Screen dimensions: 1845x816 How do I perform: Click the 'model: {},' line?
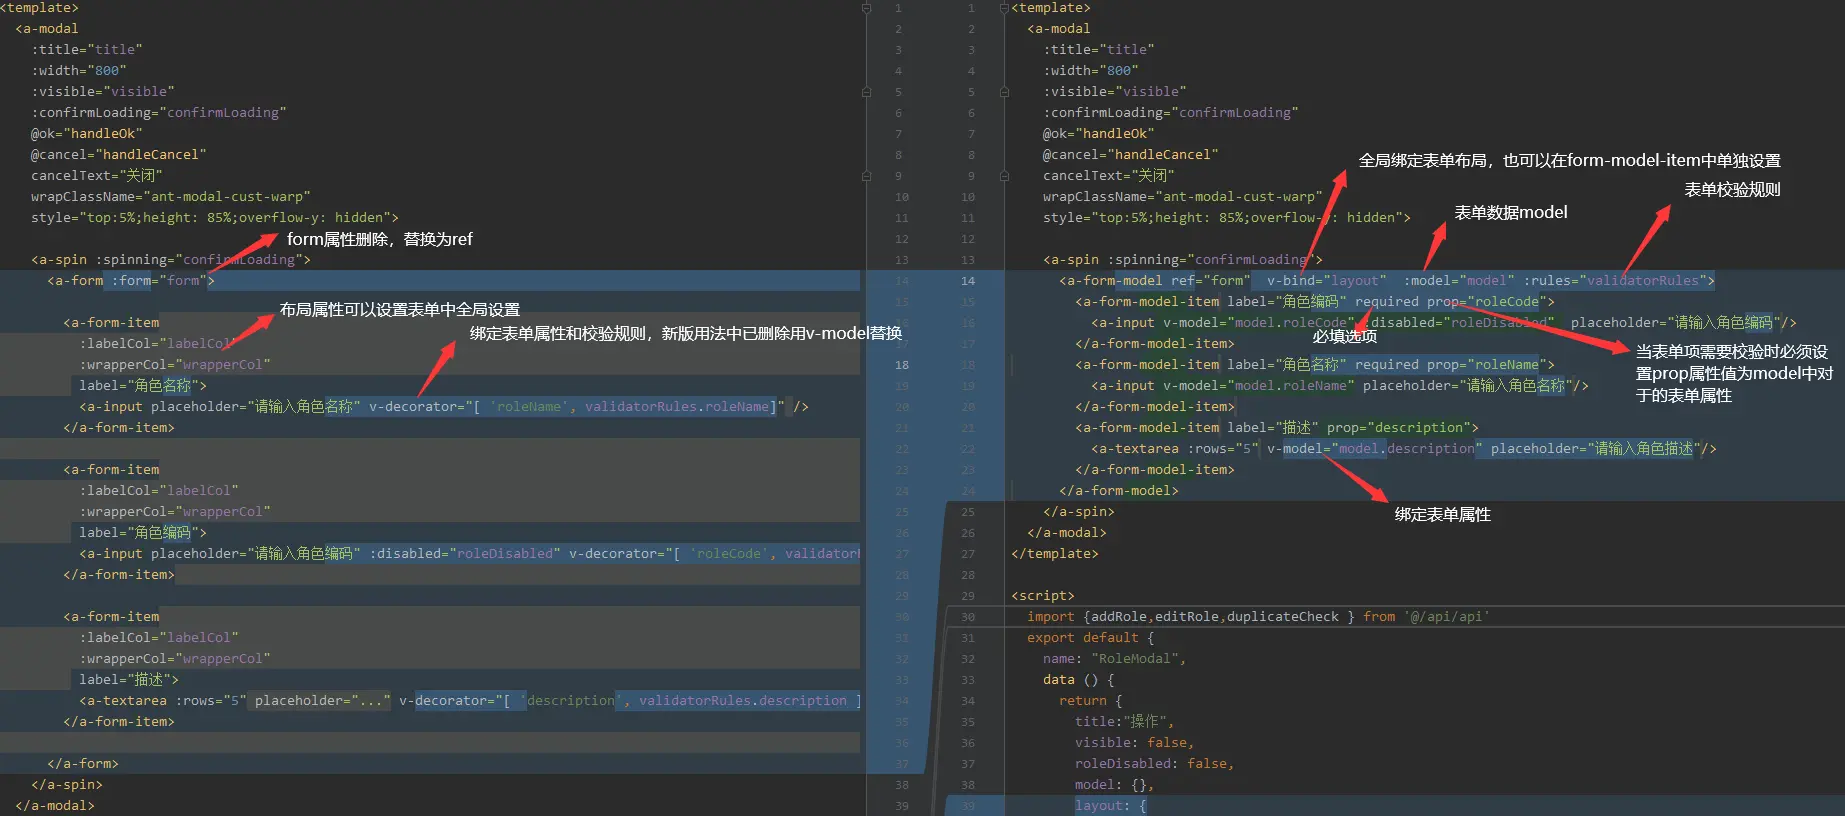coord(1115,785)
